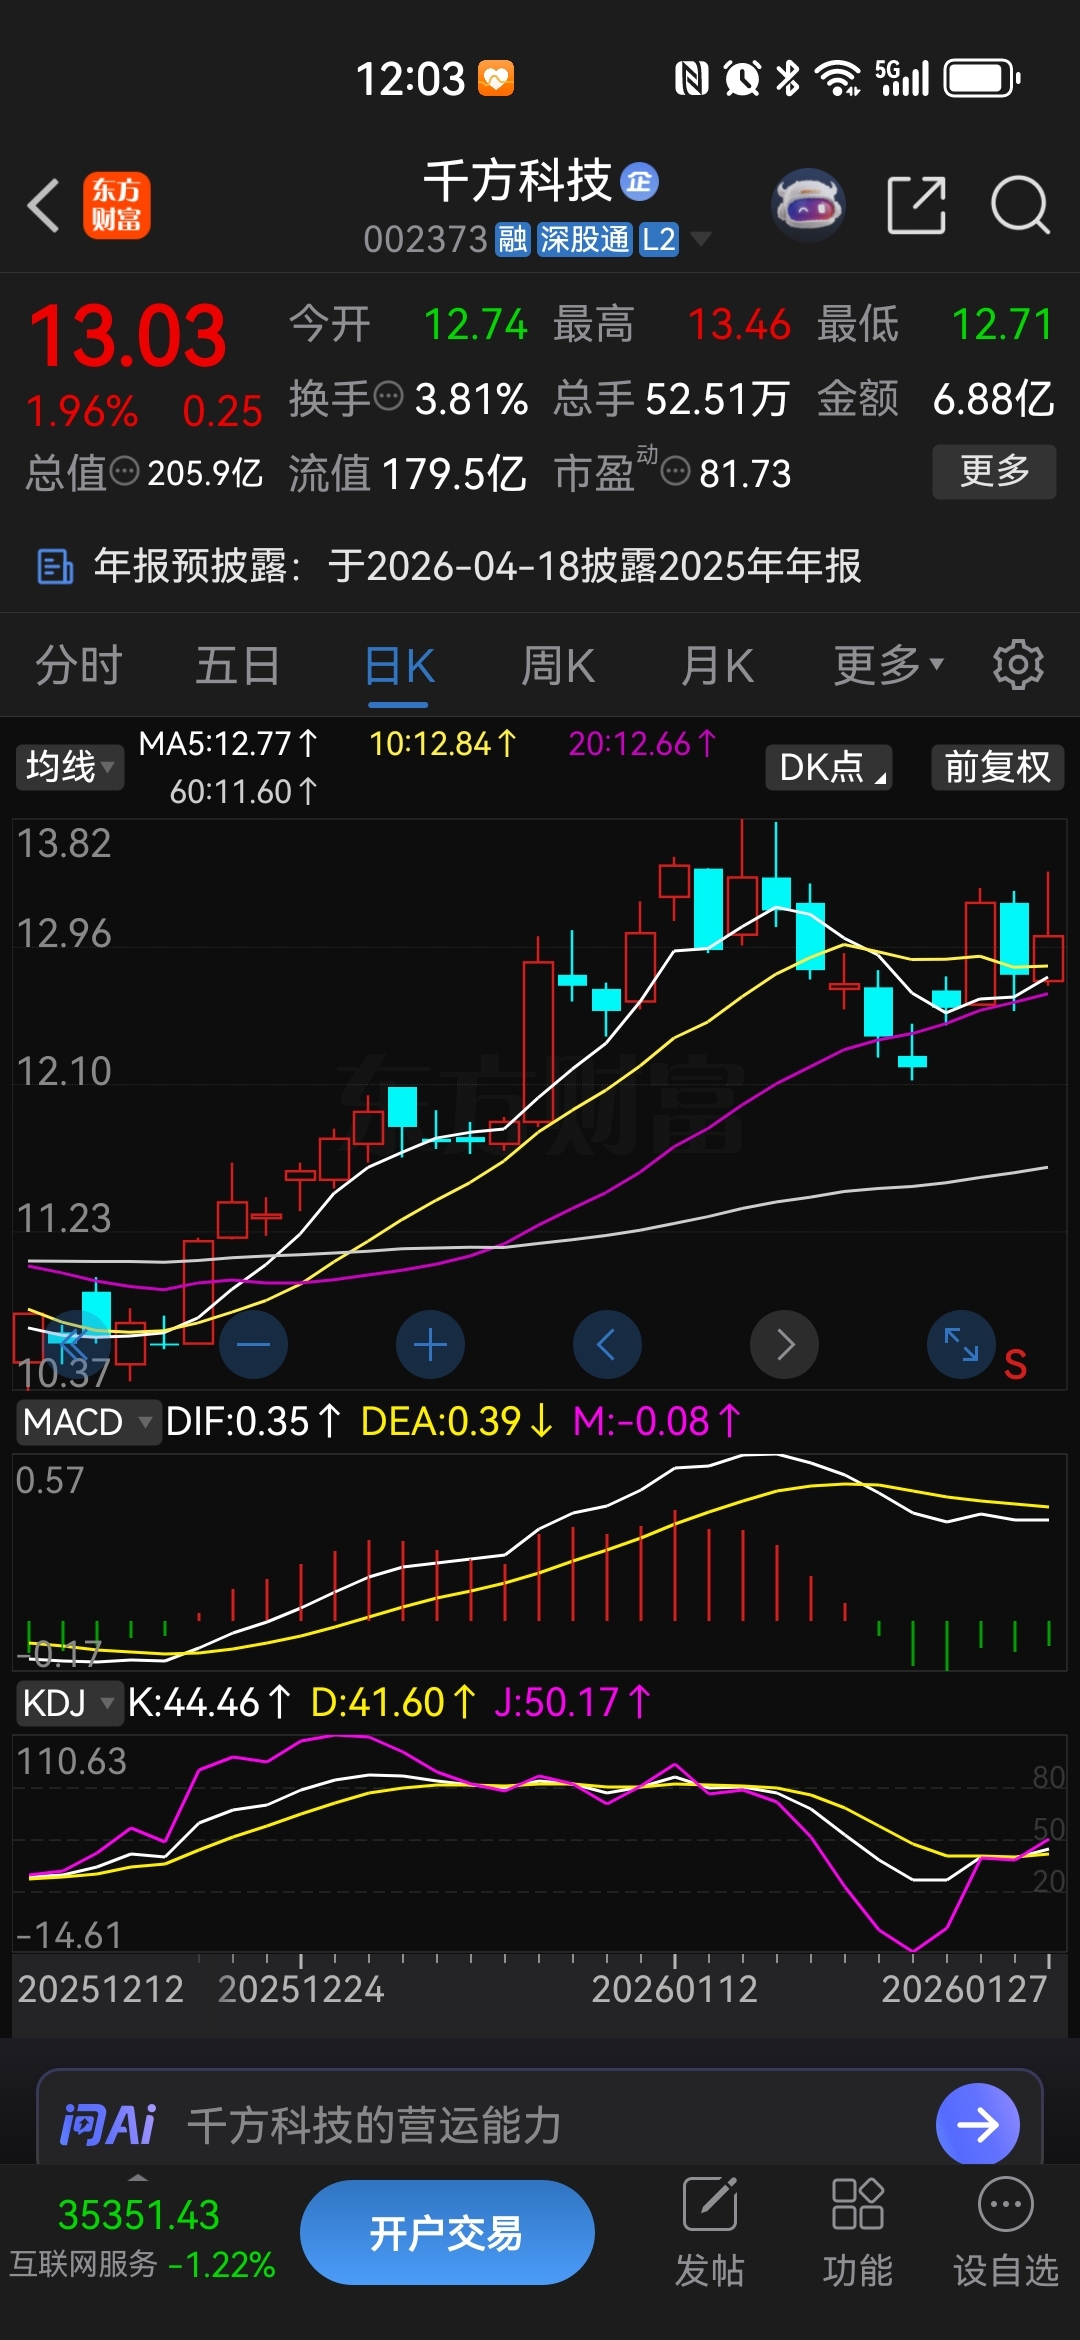Zoom in chart with plus button
1080x2340 pixels.
pos(430,1344)
